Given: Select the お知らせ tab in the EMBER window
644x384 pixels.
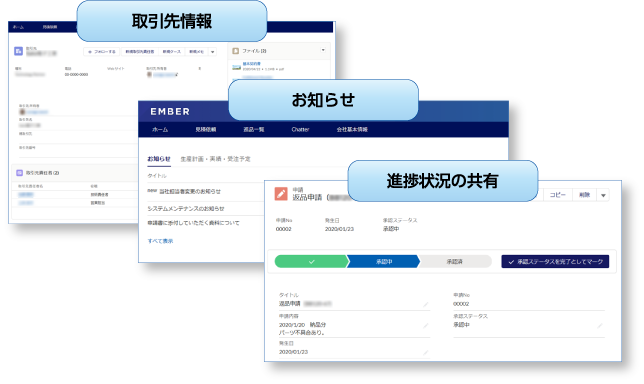Looking at the screenshot, I should 159,159.
